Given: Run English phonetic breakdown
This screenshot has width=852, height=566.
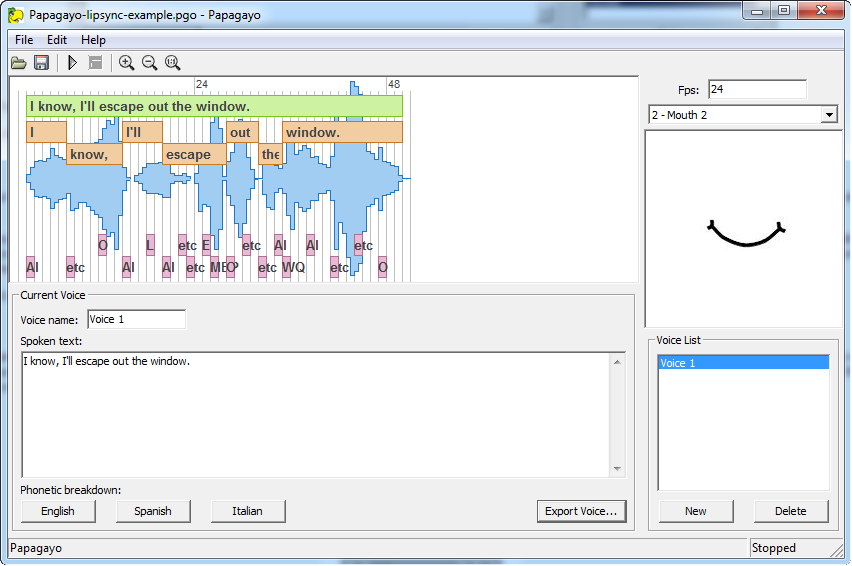Looking at the screenshot, I should pos(58,511).
